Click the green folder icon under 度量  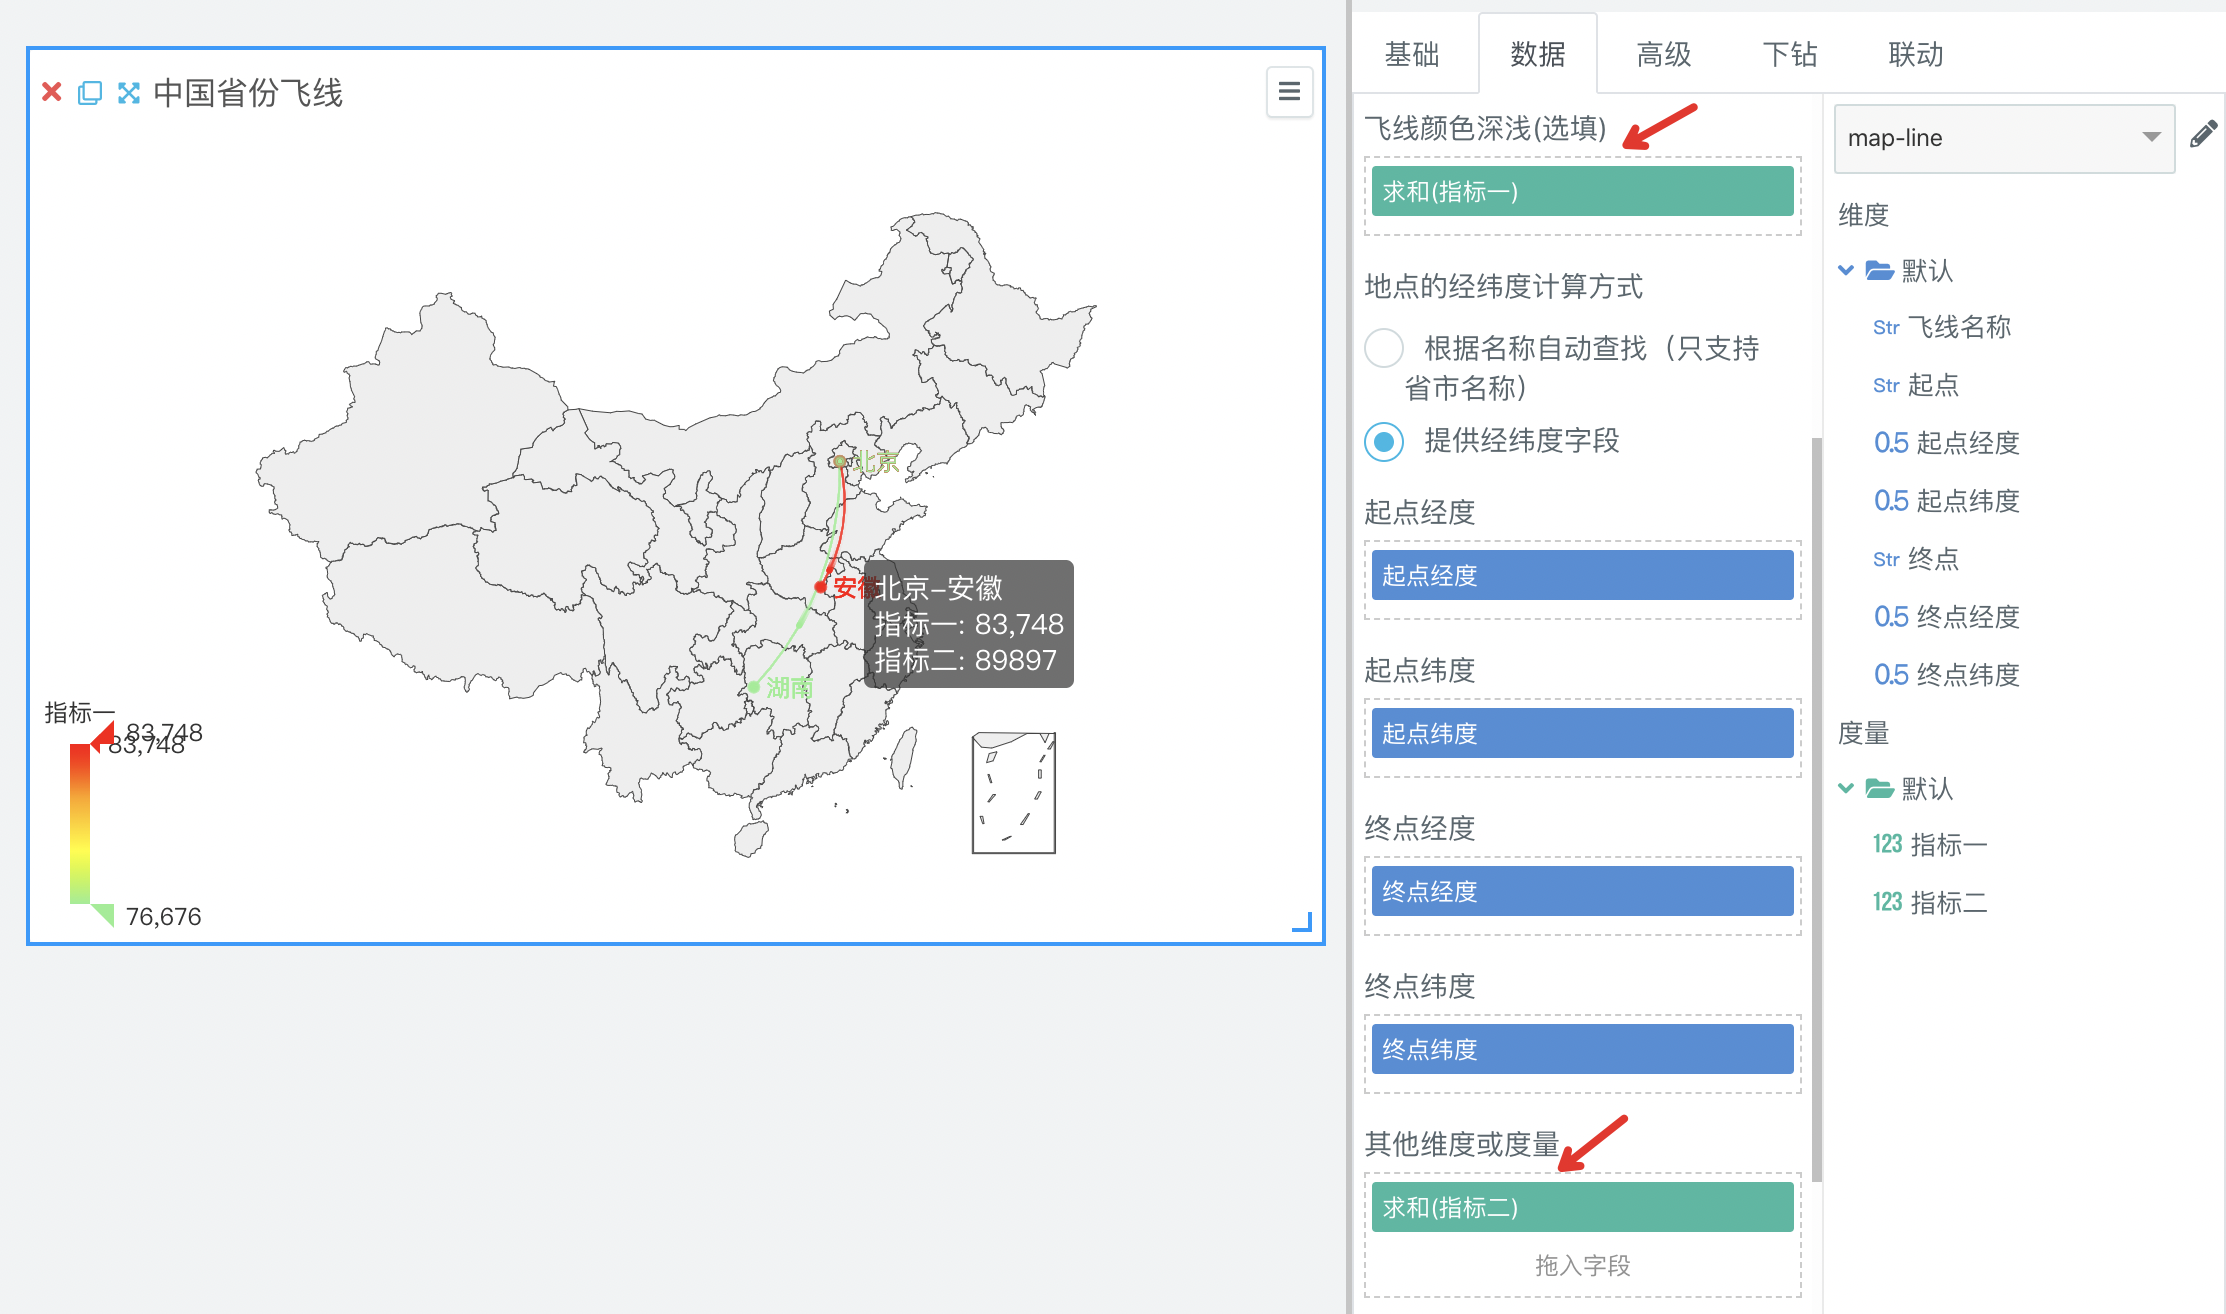(x=1879, y=788)
